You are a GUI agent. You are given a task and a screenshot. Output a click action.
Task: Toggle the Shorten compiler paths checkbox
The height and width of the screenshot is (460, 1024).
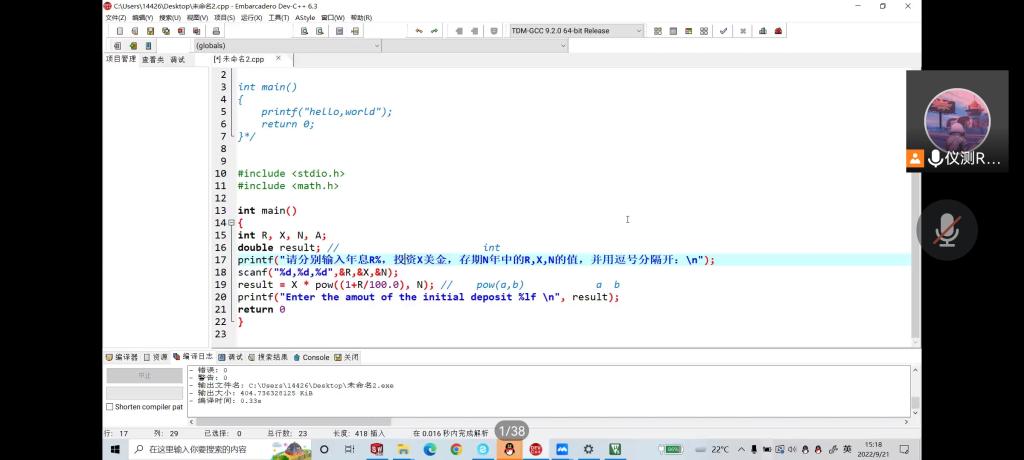tap(110, 407)
